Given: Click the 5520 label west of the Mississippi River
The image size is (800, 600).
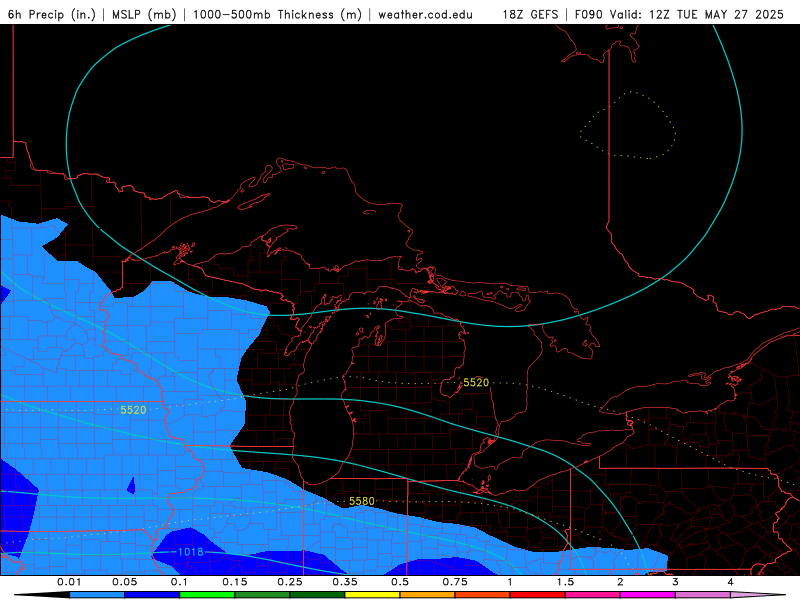Looking at the screenshot, I should pos(133,410).
